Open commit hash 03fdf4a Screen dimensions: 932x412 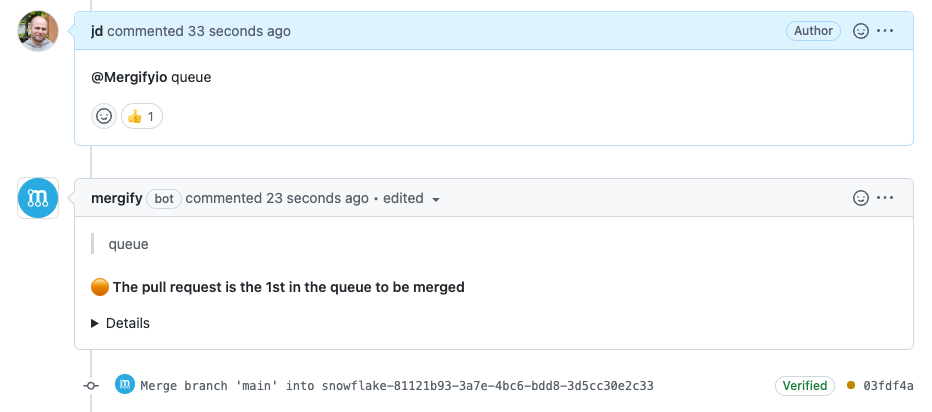tap(888, 386)
